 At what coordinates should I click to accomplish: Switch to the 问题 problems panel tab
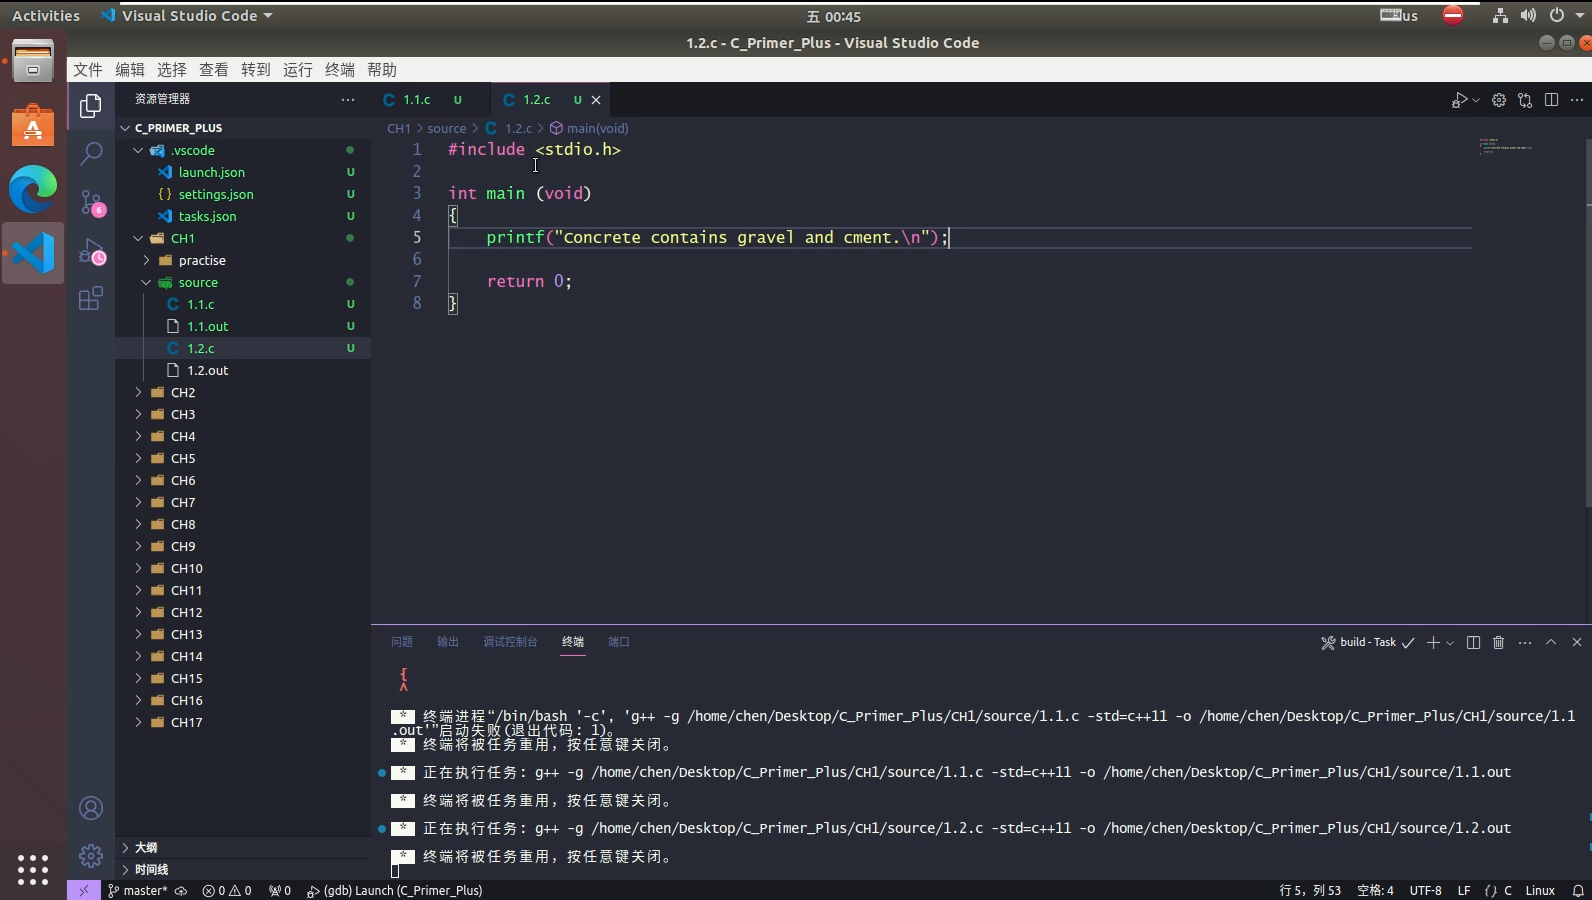[x=402, y=642]
